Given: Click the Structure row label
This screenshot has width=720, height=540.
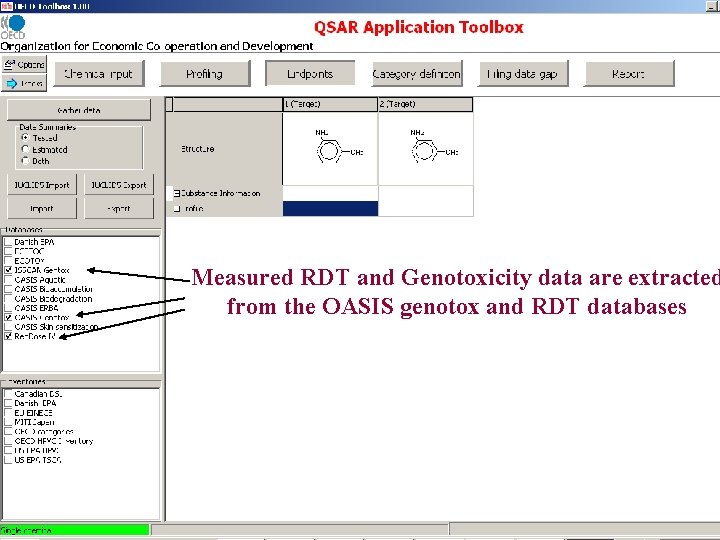Looking at the screenshot, I should point(197,149).
